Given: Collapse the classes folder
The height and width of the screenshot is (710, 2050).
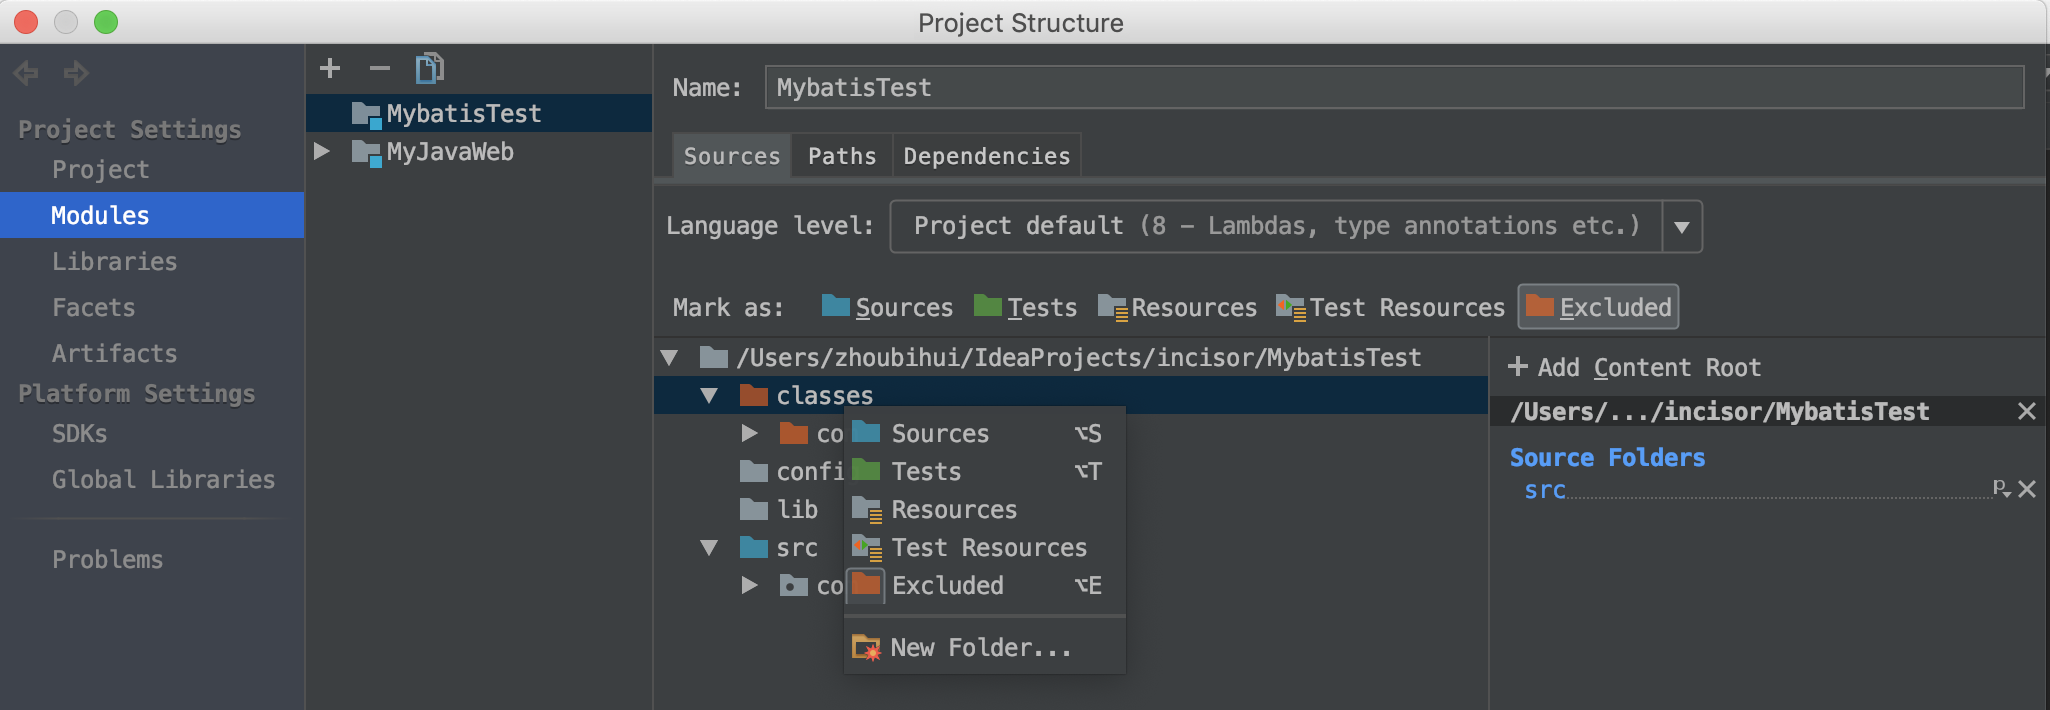Looking at the screenshot, I should click(709, 395).
